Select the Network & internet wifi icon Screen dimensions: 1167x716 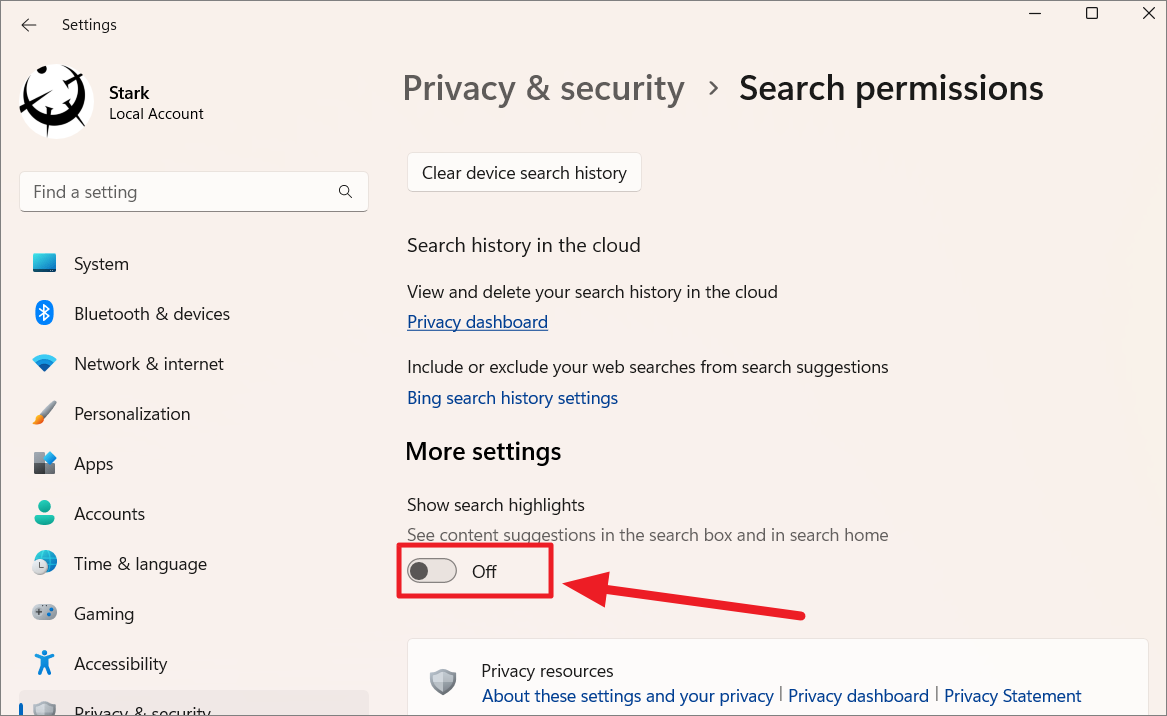pos(44,364)
